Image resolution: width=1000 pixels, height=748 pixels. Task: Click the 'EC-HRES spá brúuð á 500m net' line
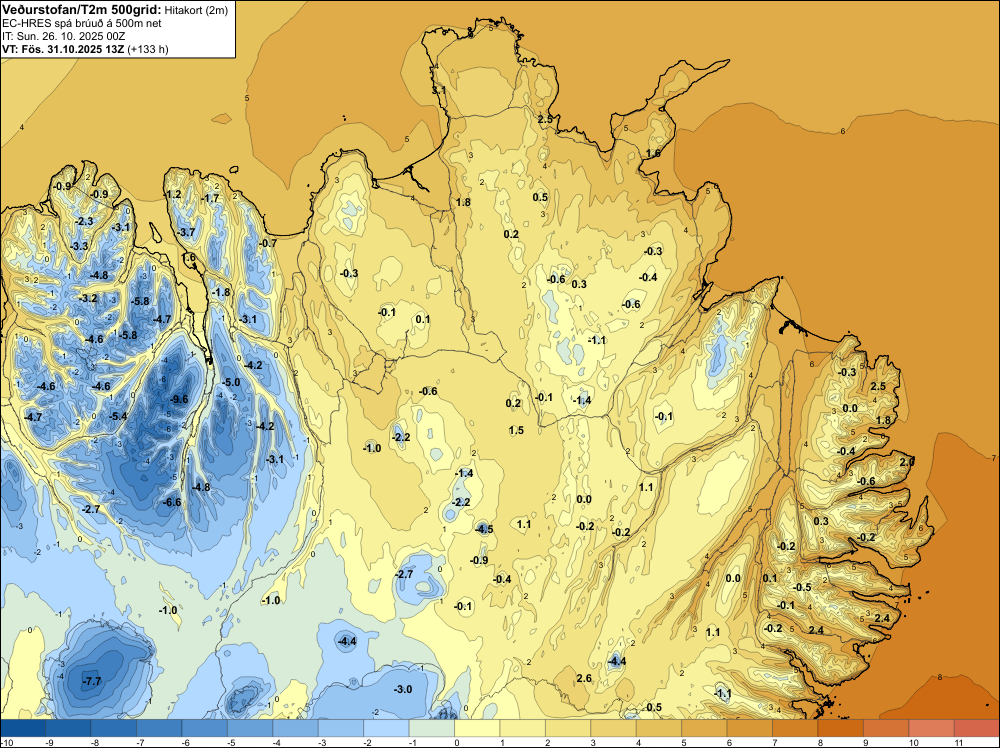click(82, 24)
